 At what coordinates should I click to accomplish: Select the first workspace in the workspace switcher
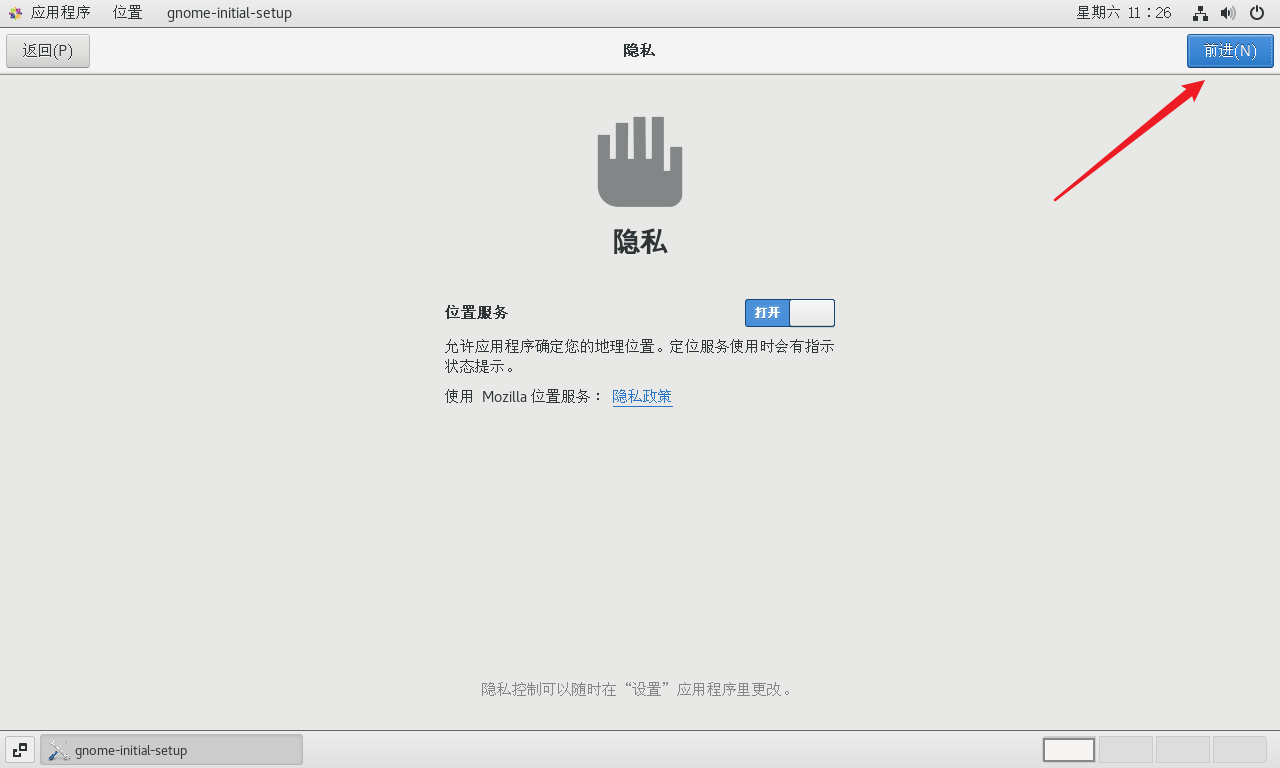pyautogui.click(x=1068, y=749)
